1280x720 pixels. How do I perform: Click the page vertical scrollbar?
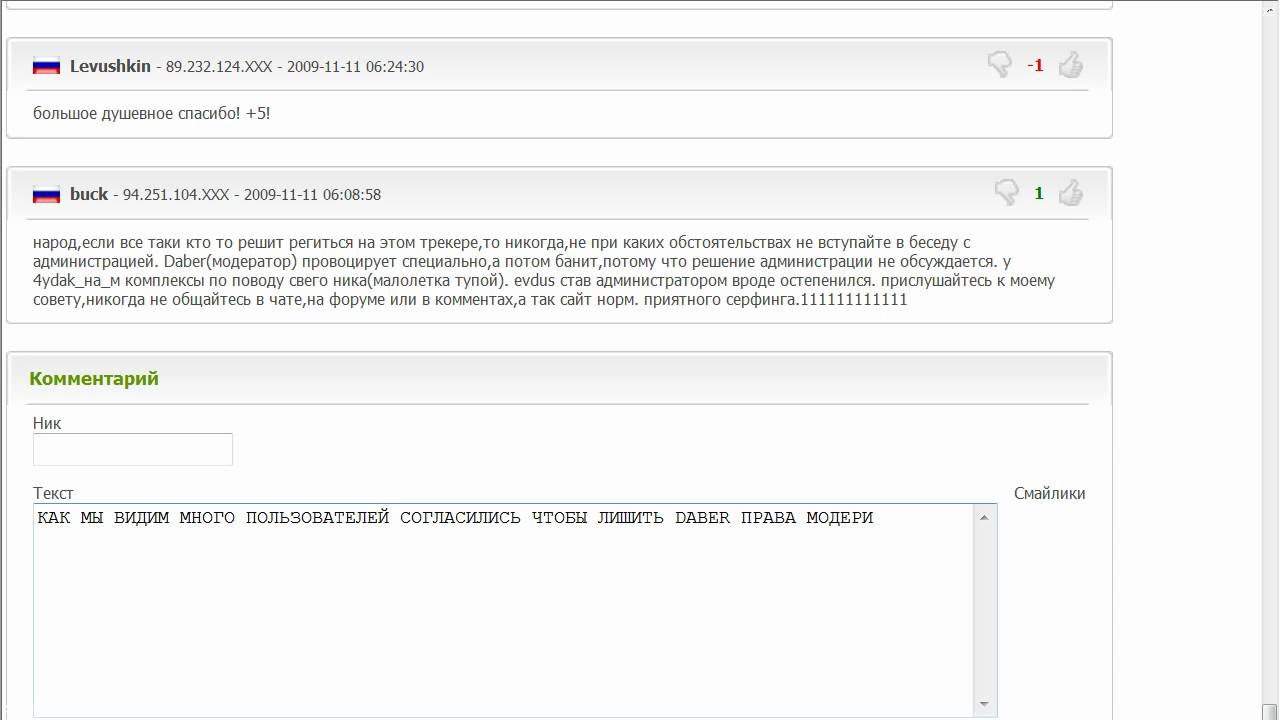pos(1270,360)
